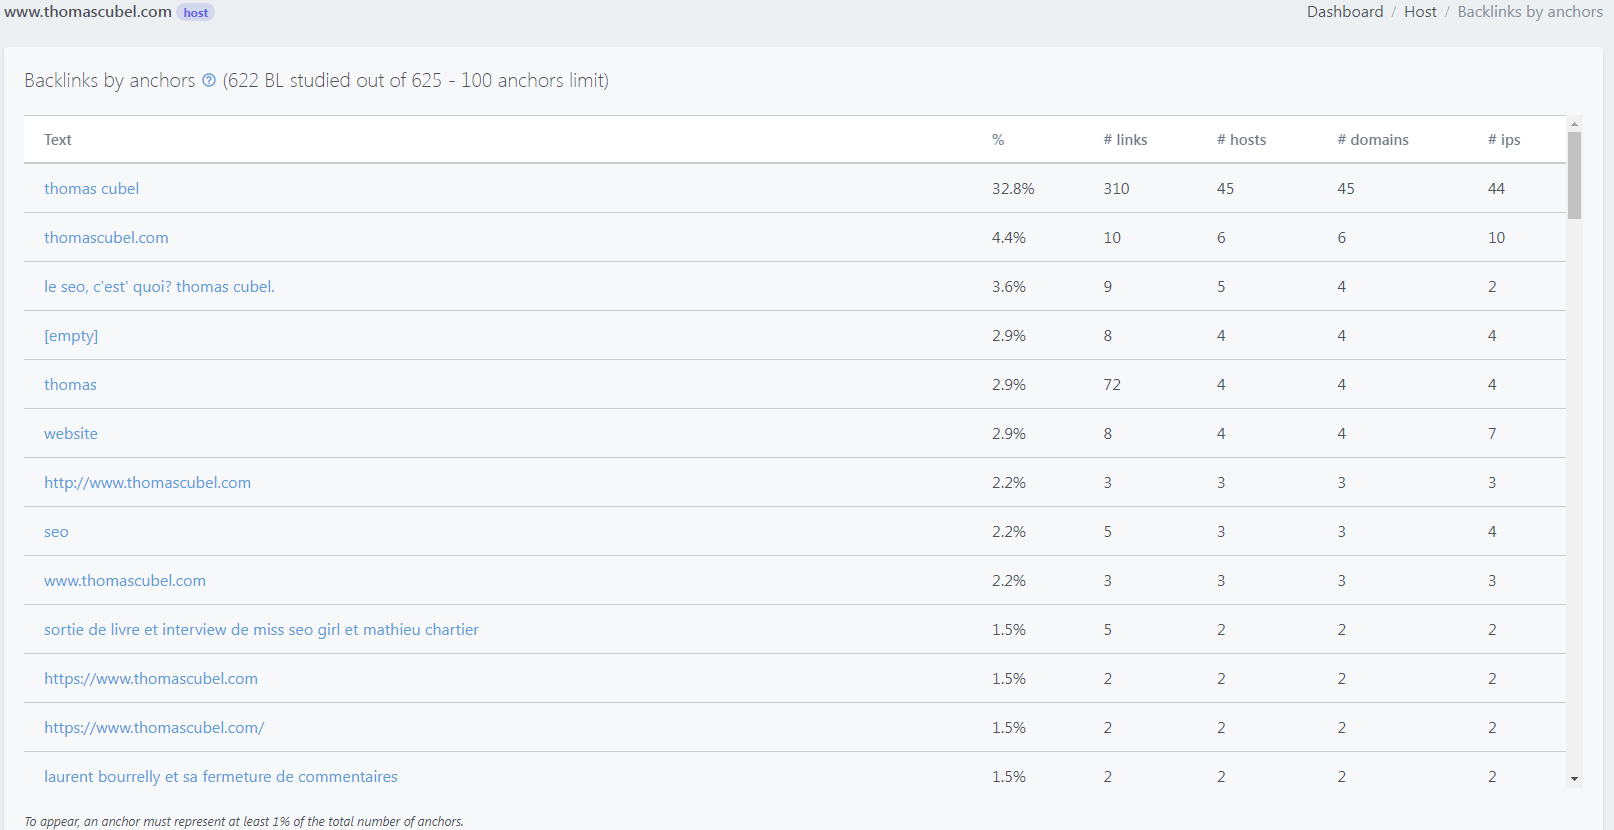Click the www.thomascubel.com page title
Viewport: 1614px width, 830px height.
click(x=88, y=12)
